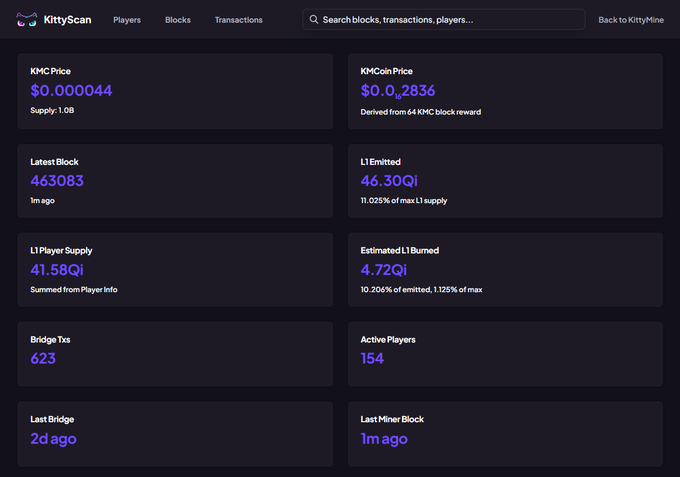Click the 'Supply: 1.0B' text
This screenshot has height=477, width=680.
tap(52, 111)
